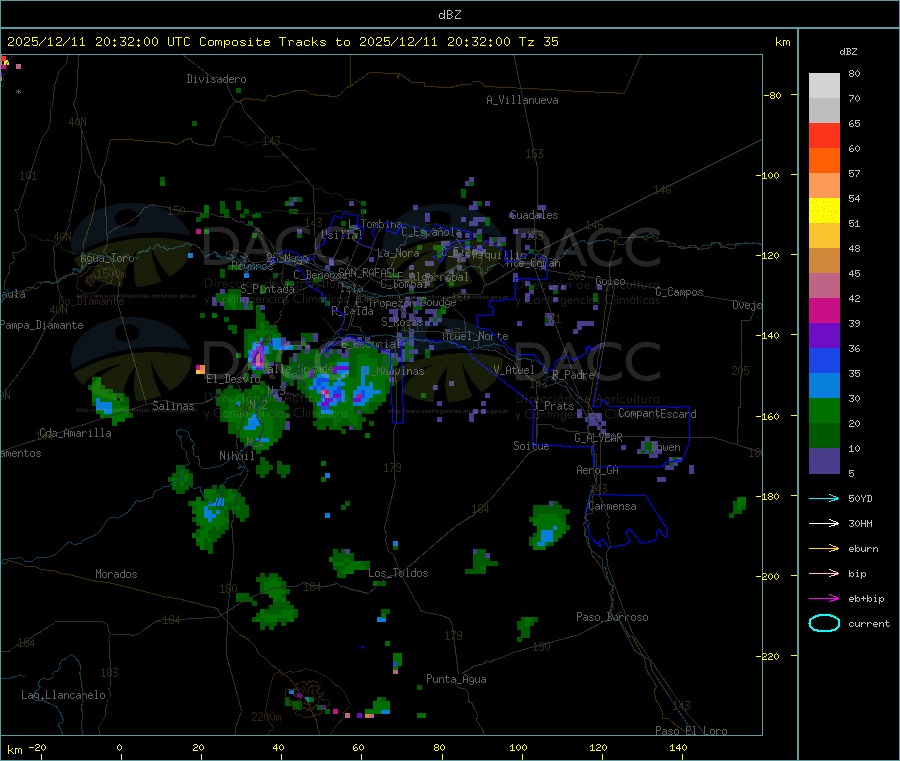Click the 'Soitue' map label
This screenshot has height=761, width=900.
(531, 446)
